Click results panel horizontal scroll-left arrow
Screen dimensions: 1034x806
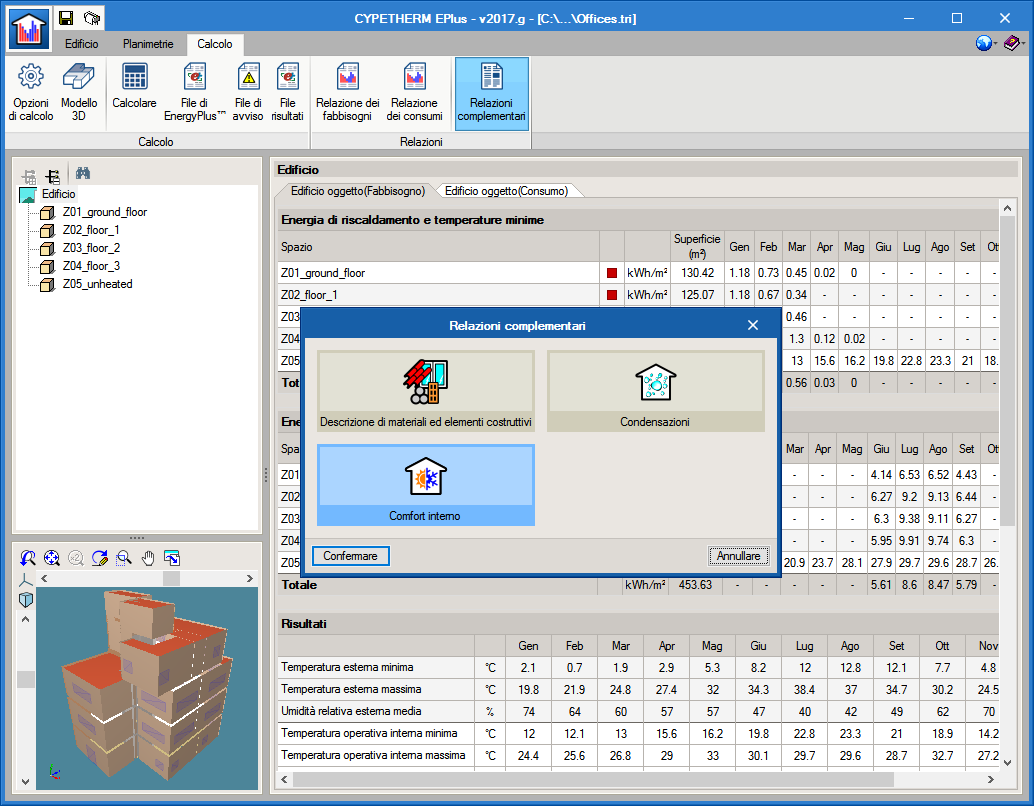pyautogui.click(x=284, y=780)
